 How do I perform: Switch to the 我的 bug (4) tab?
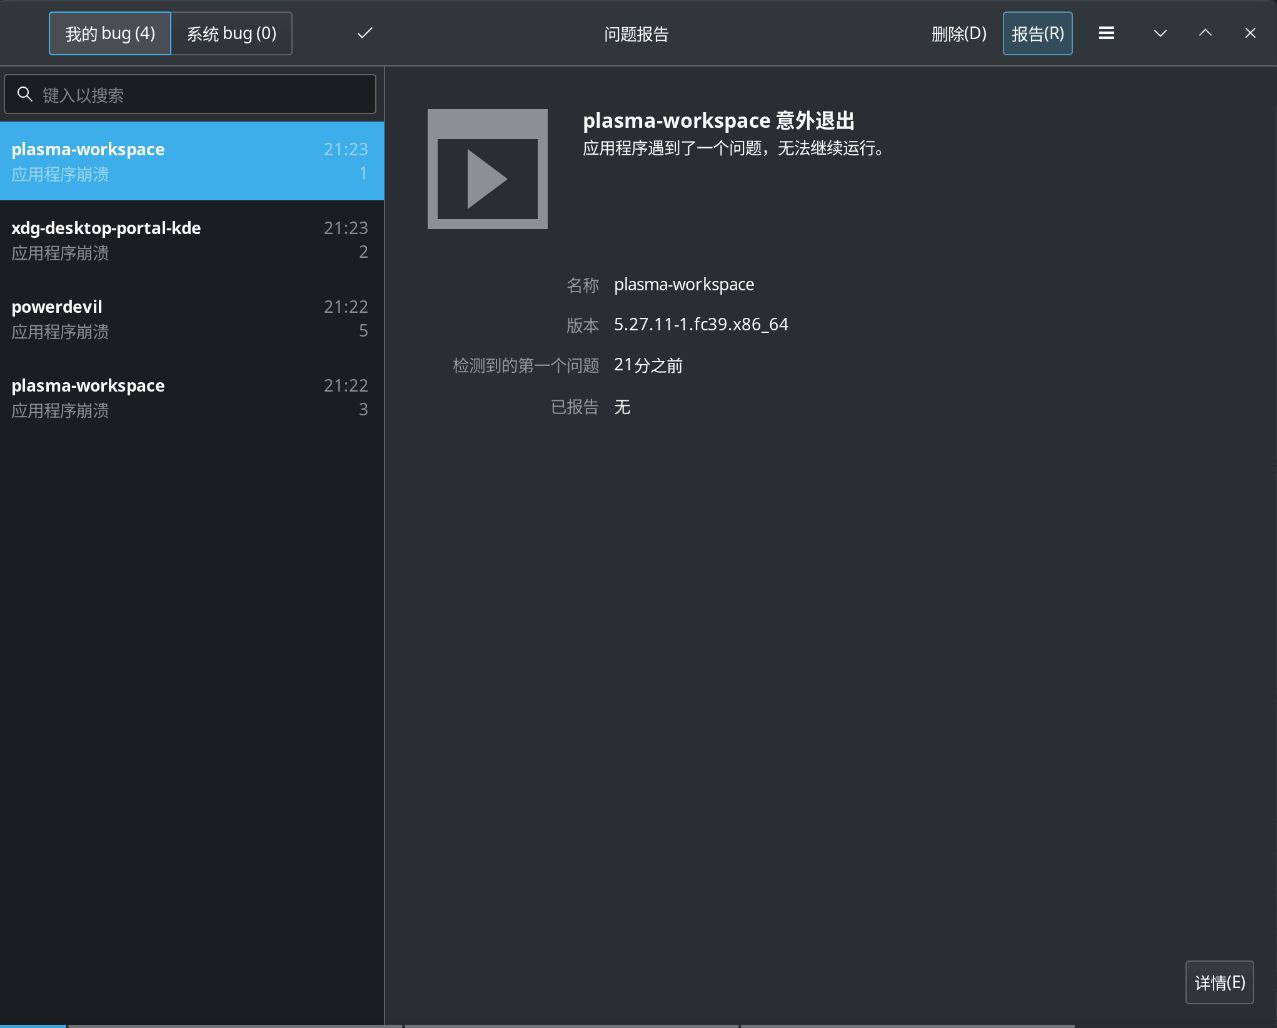pyautogui.click(x=110, y=33)
